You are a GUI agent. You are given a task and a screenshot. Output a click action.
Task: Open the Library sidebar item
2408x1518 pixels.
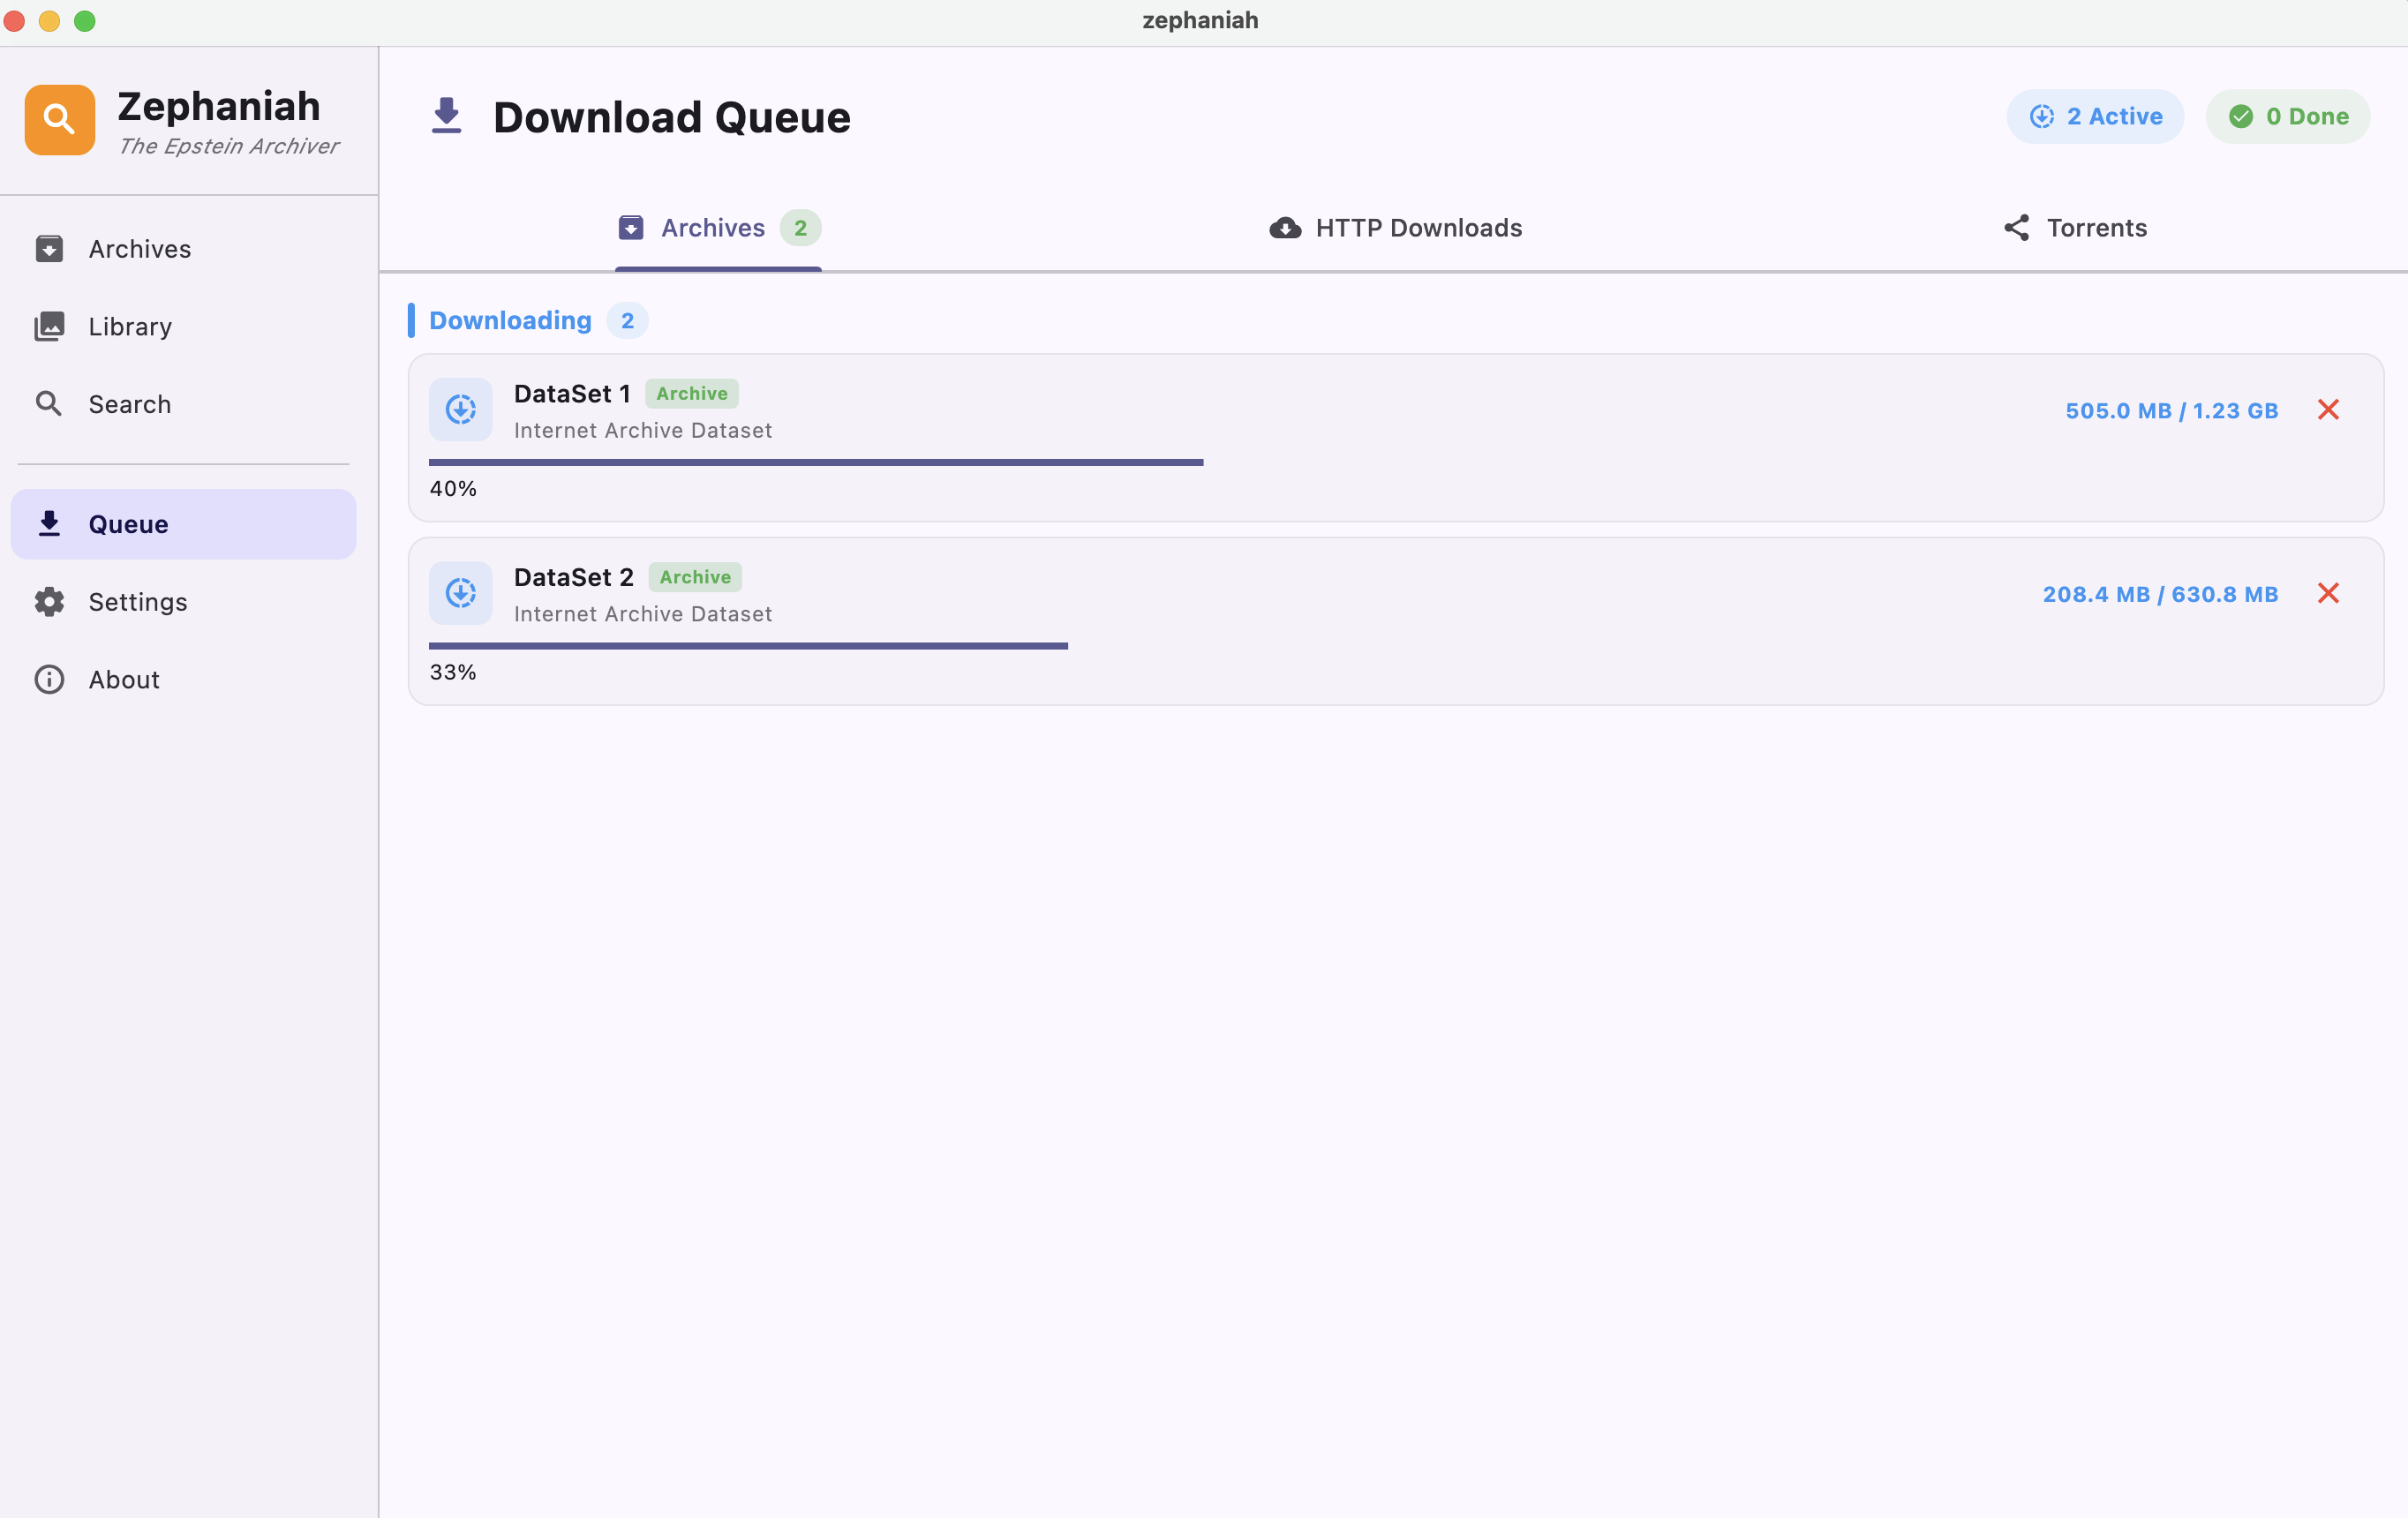click(x=129, y=326)
